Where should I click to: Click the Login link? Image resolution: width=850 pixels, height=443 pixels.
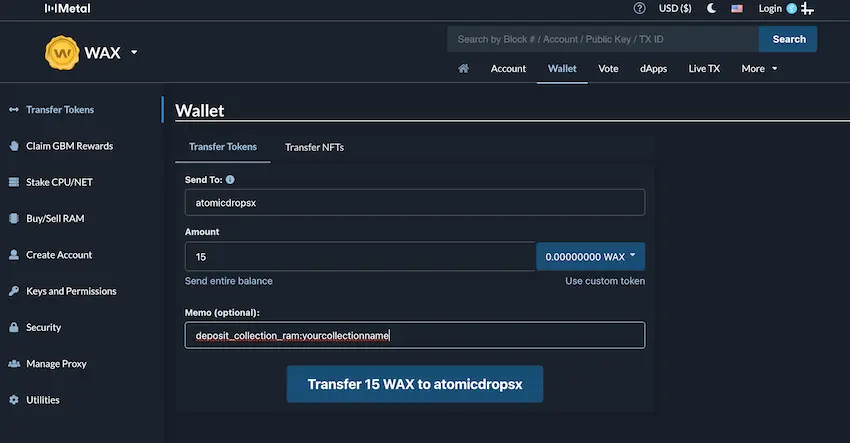[770, 8]
